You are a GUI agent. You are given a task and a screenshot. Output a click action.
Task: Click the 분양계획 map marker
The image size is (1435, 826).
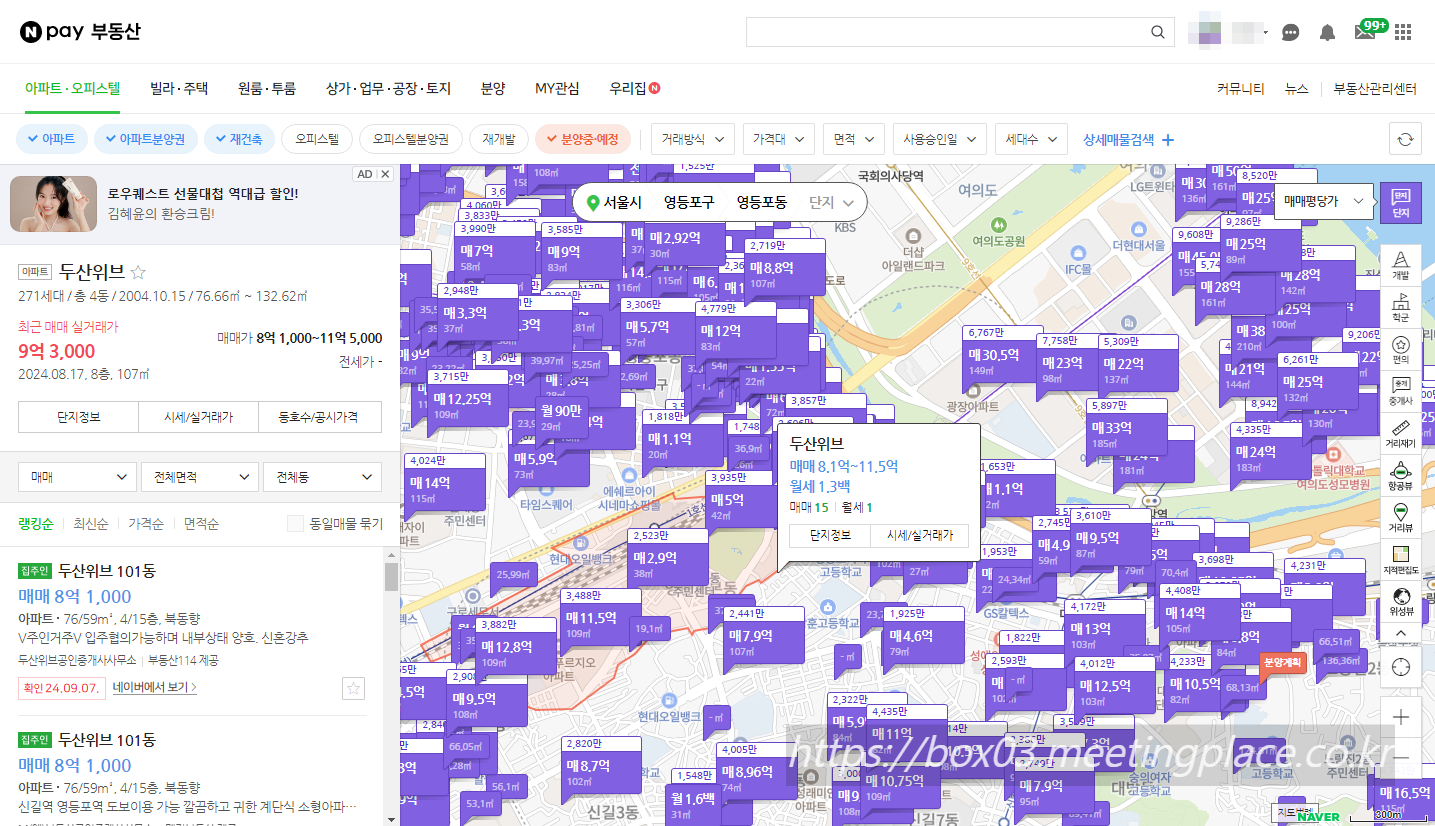point(1282,662)
